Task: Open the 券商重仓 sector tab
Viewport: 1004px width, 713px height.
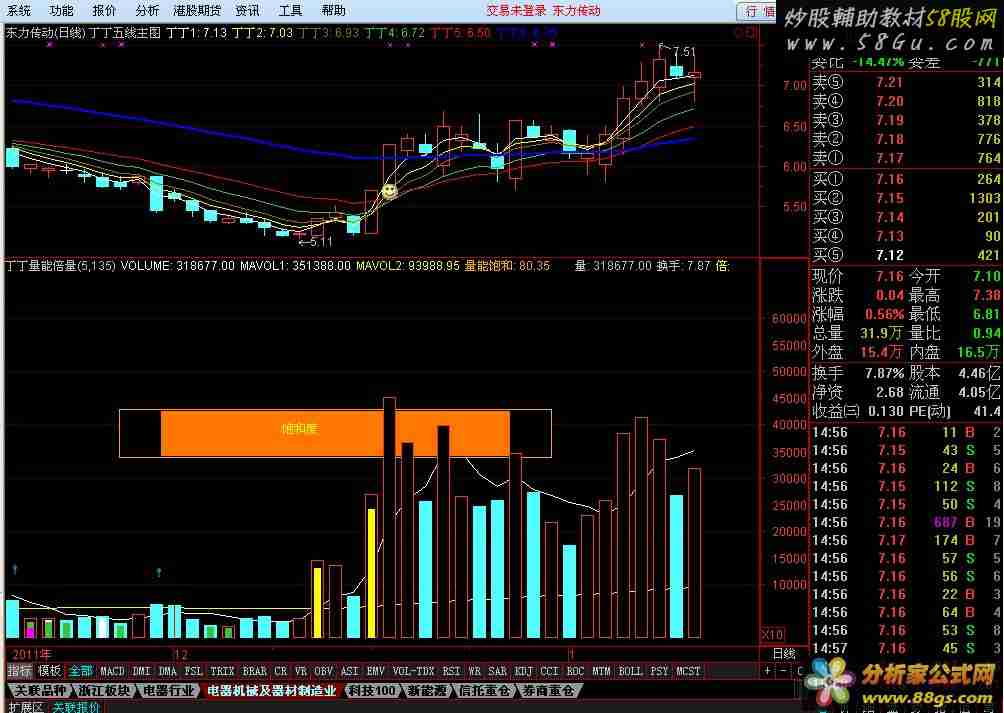Action: pyautogui.click(x=547, y=691)
